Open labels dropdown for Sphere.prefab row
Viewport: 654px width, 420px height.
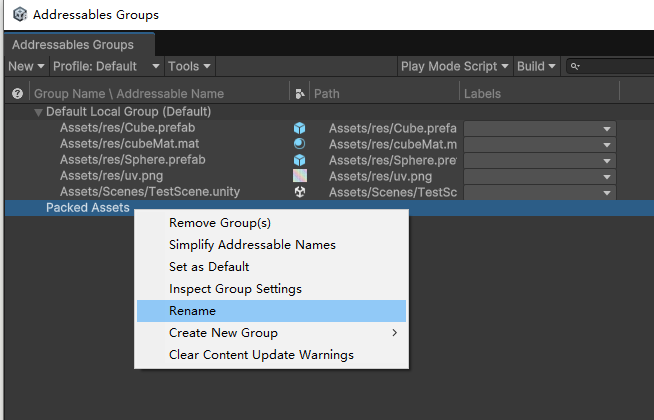tap(540, 160)
